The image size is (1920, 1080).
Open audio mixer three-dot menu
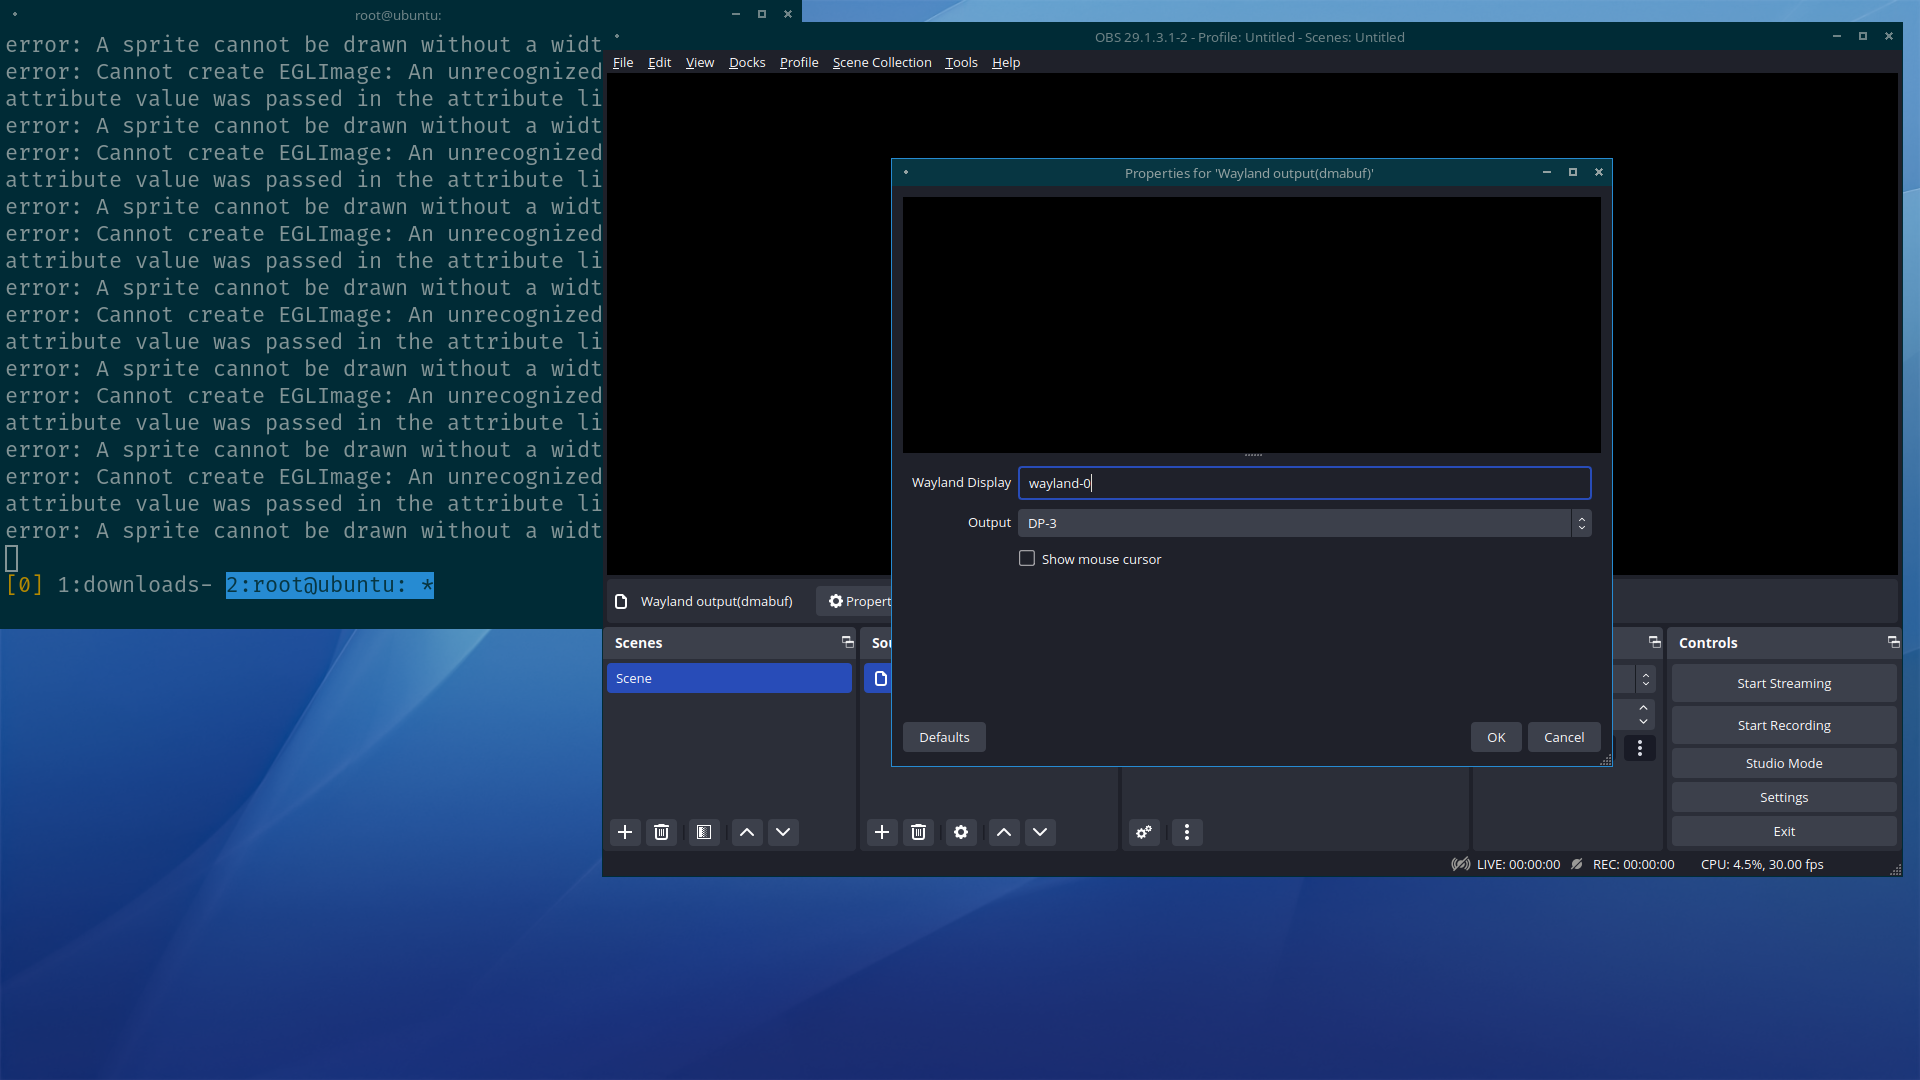point(1187,832)
